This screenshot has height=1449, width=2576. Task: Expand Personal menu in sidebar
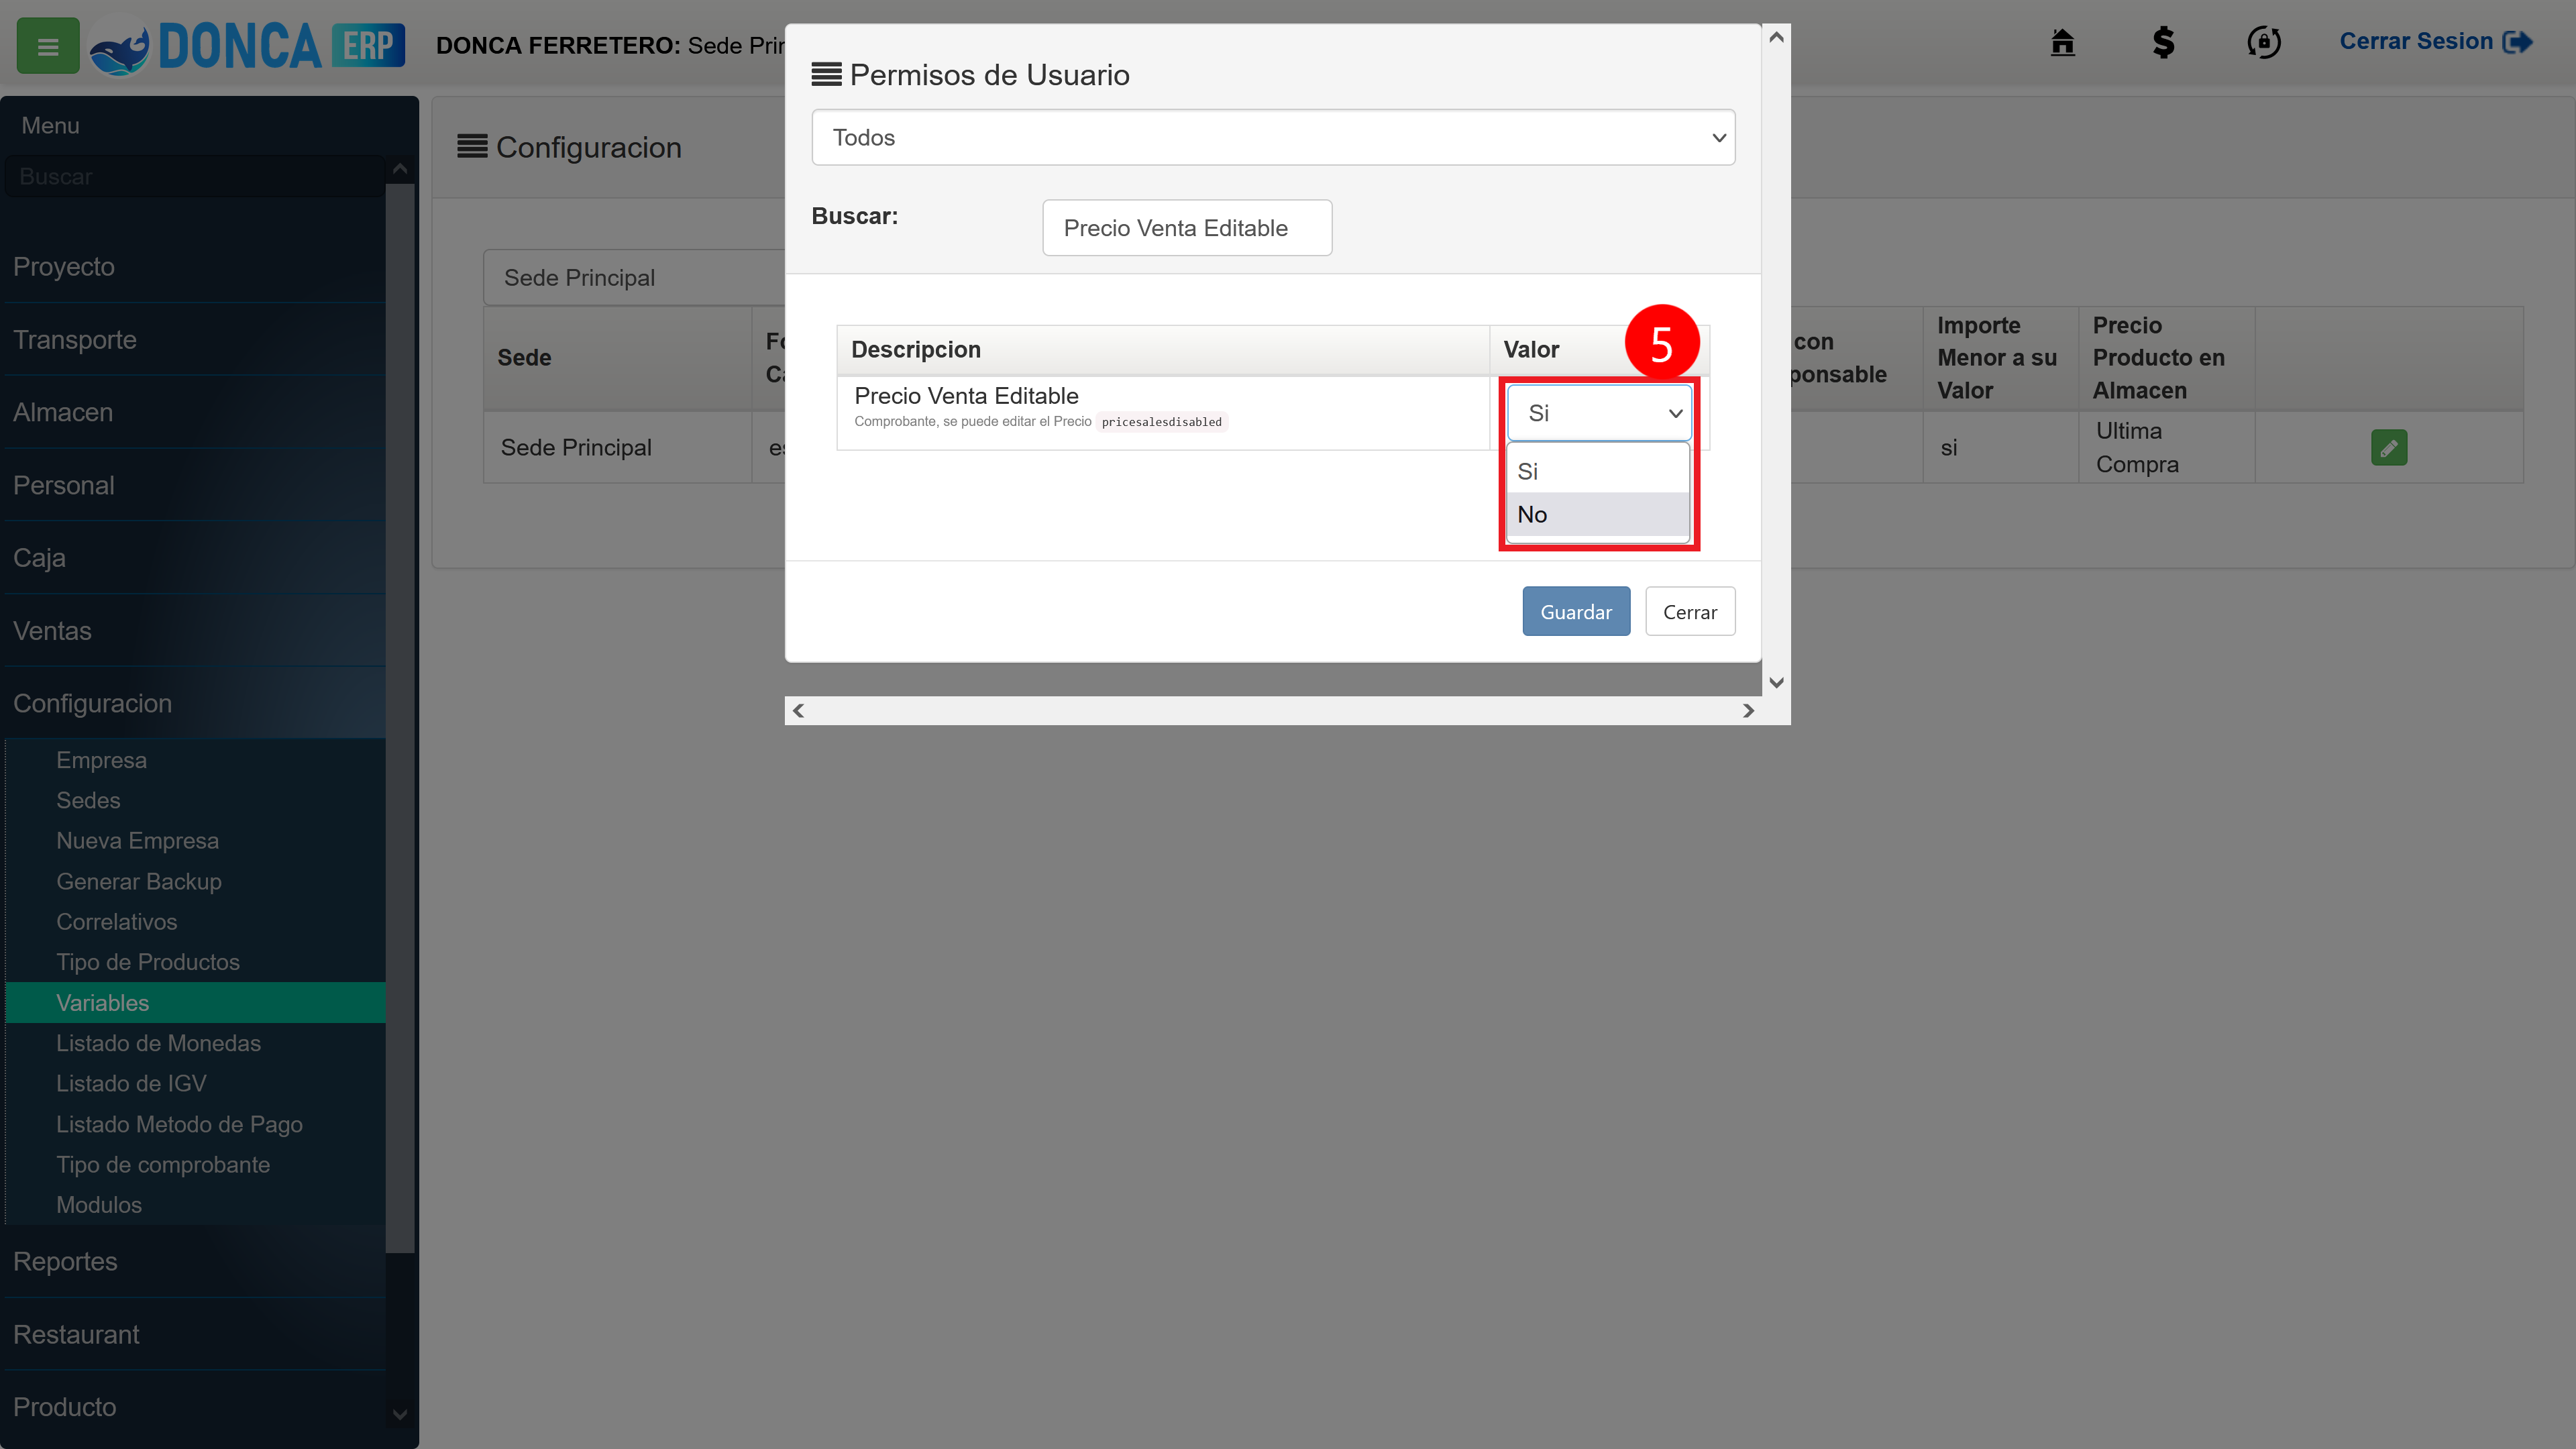195,486
